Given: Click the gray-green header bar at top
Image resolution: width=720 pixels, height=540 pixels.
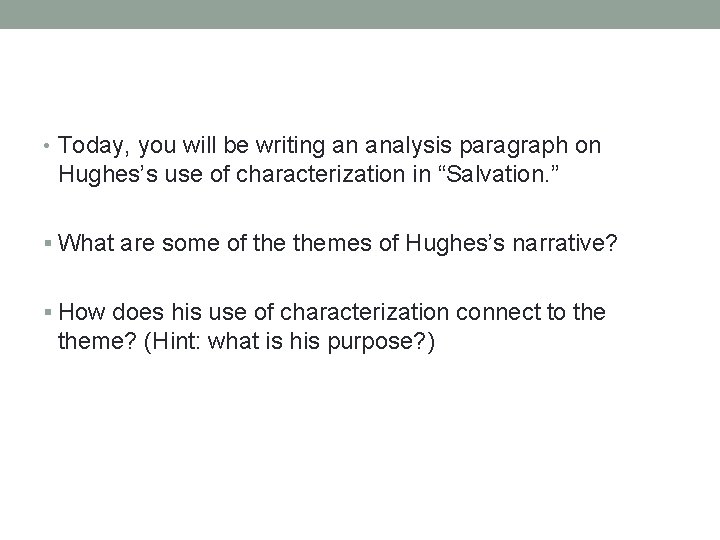Looking at the screenshot, I should tap(360, 14).
